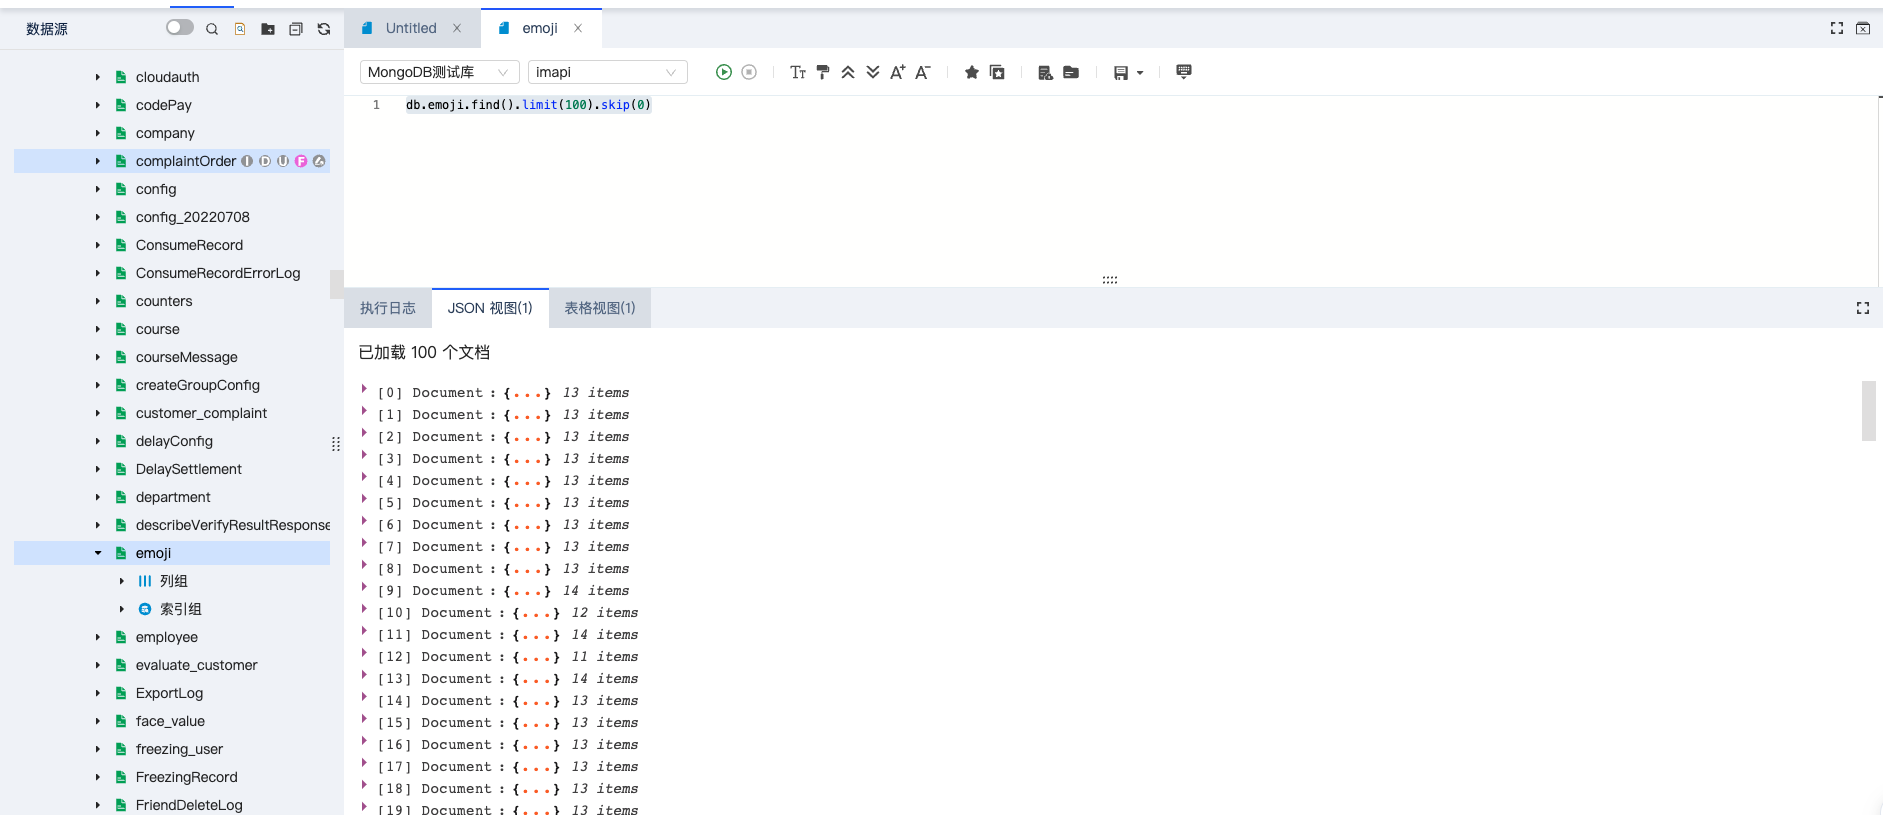Click the save floppy disk icon

[x=1121, y=72]
